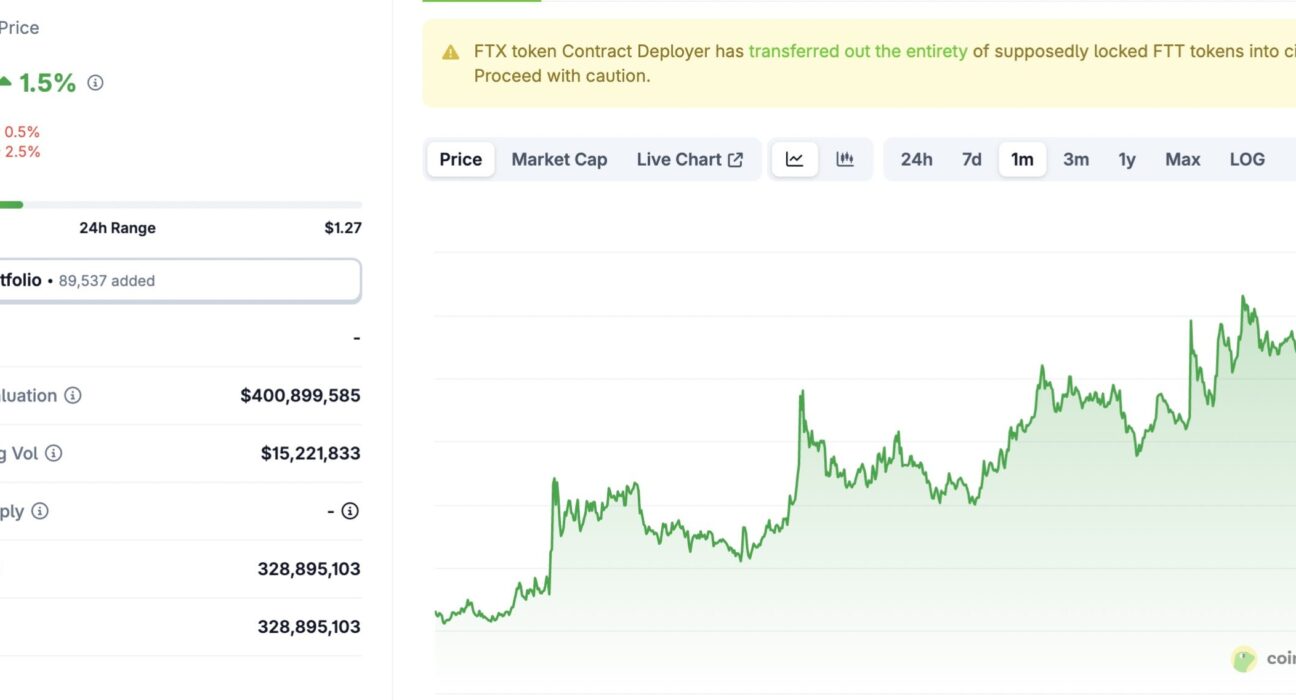Click info icon beside Vol label
Viewport: 1296px width, 700px height.
[54, 453]
